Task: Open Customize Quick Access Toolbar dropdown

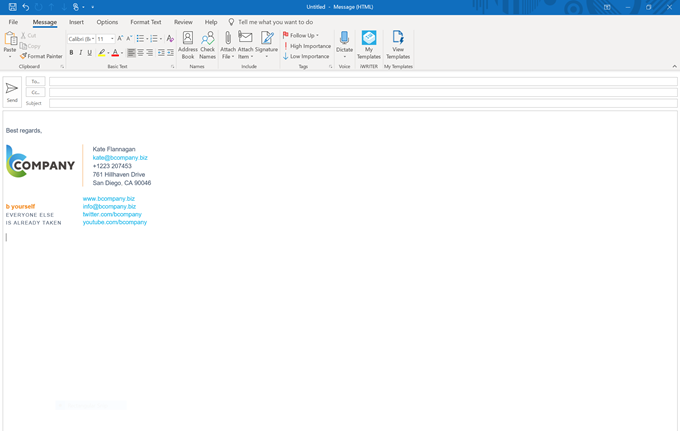Action: tap(92, 7)
